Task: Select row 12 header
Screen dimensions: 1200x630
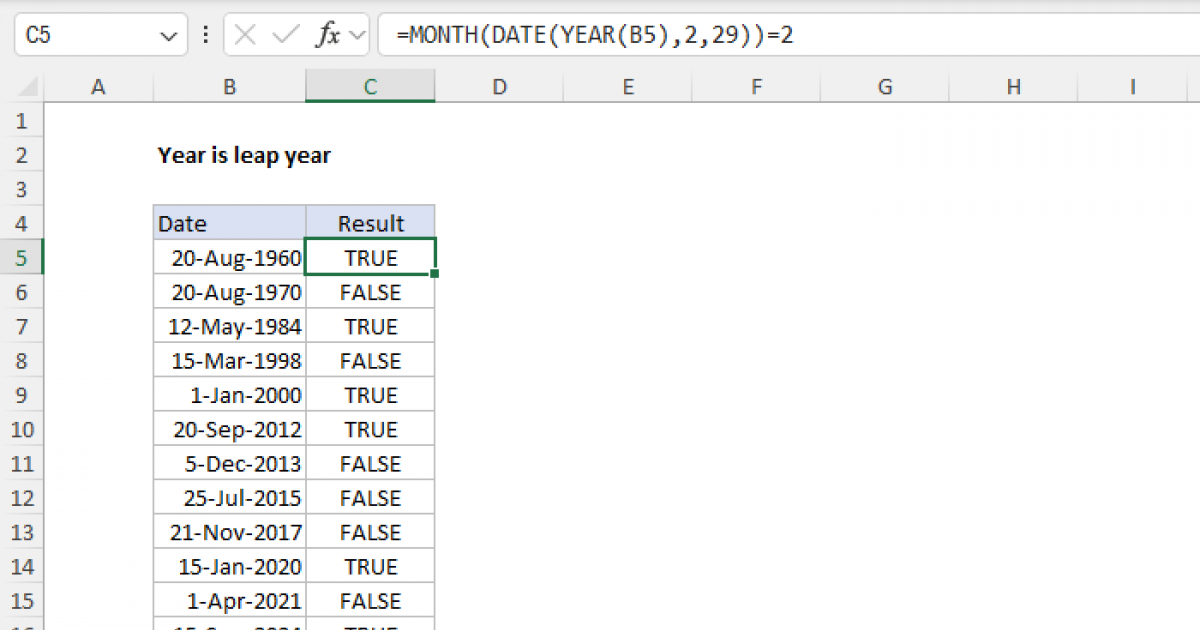Action: [22, 498]
